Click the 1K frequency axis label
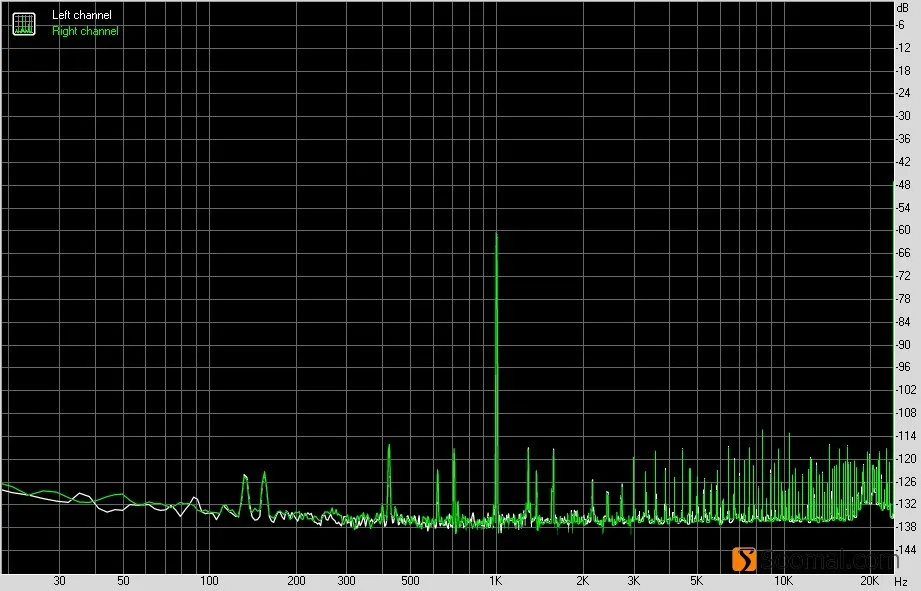Viewport: 921px width, 591px height. click(496, 581)
